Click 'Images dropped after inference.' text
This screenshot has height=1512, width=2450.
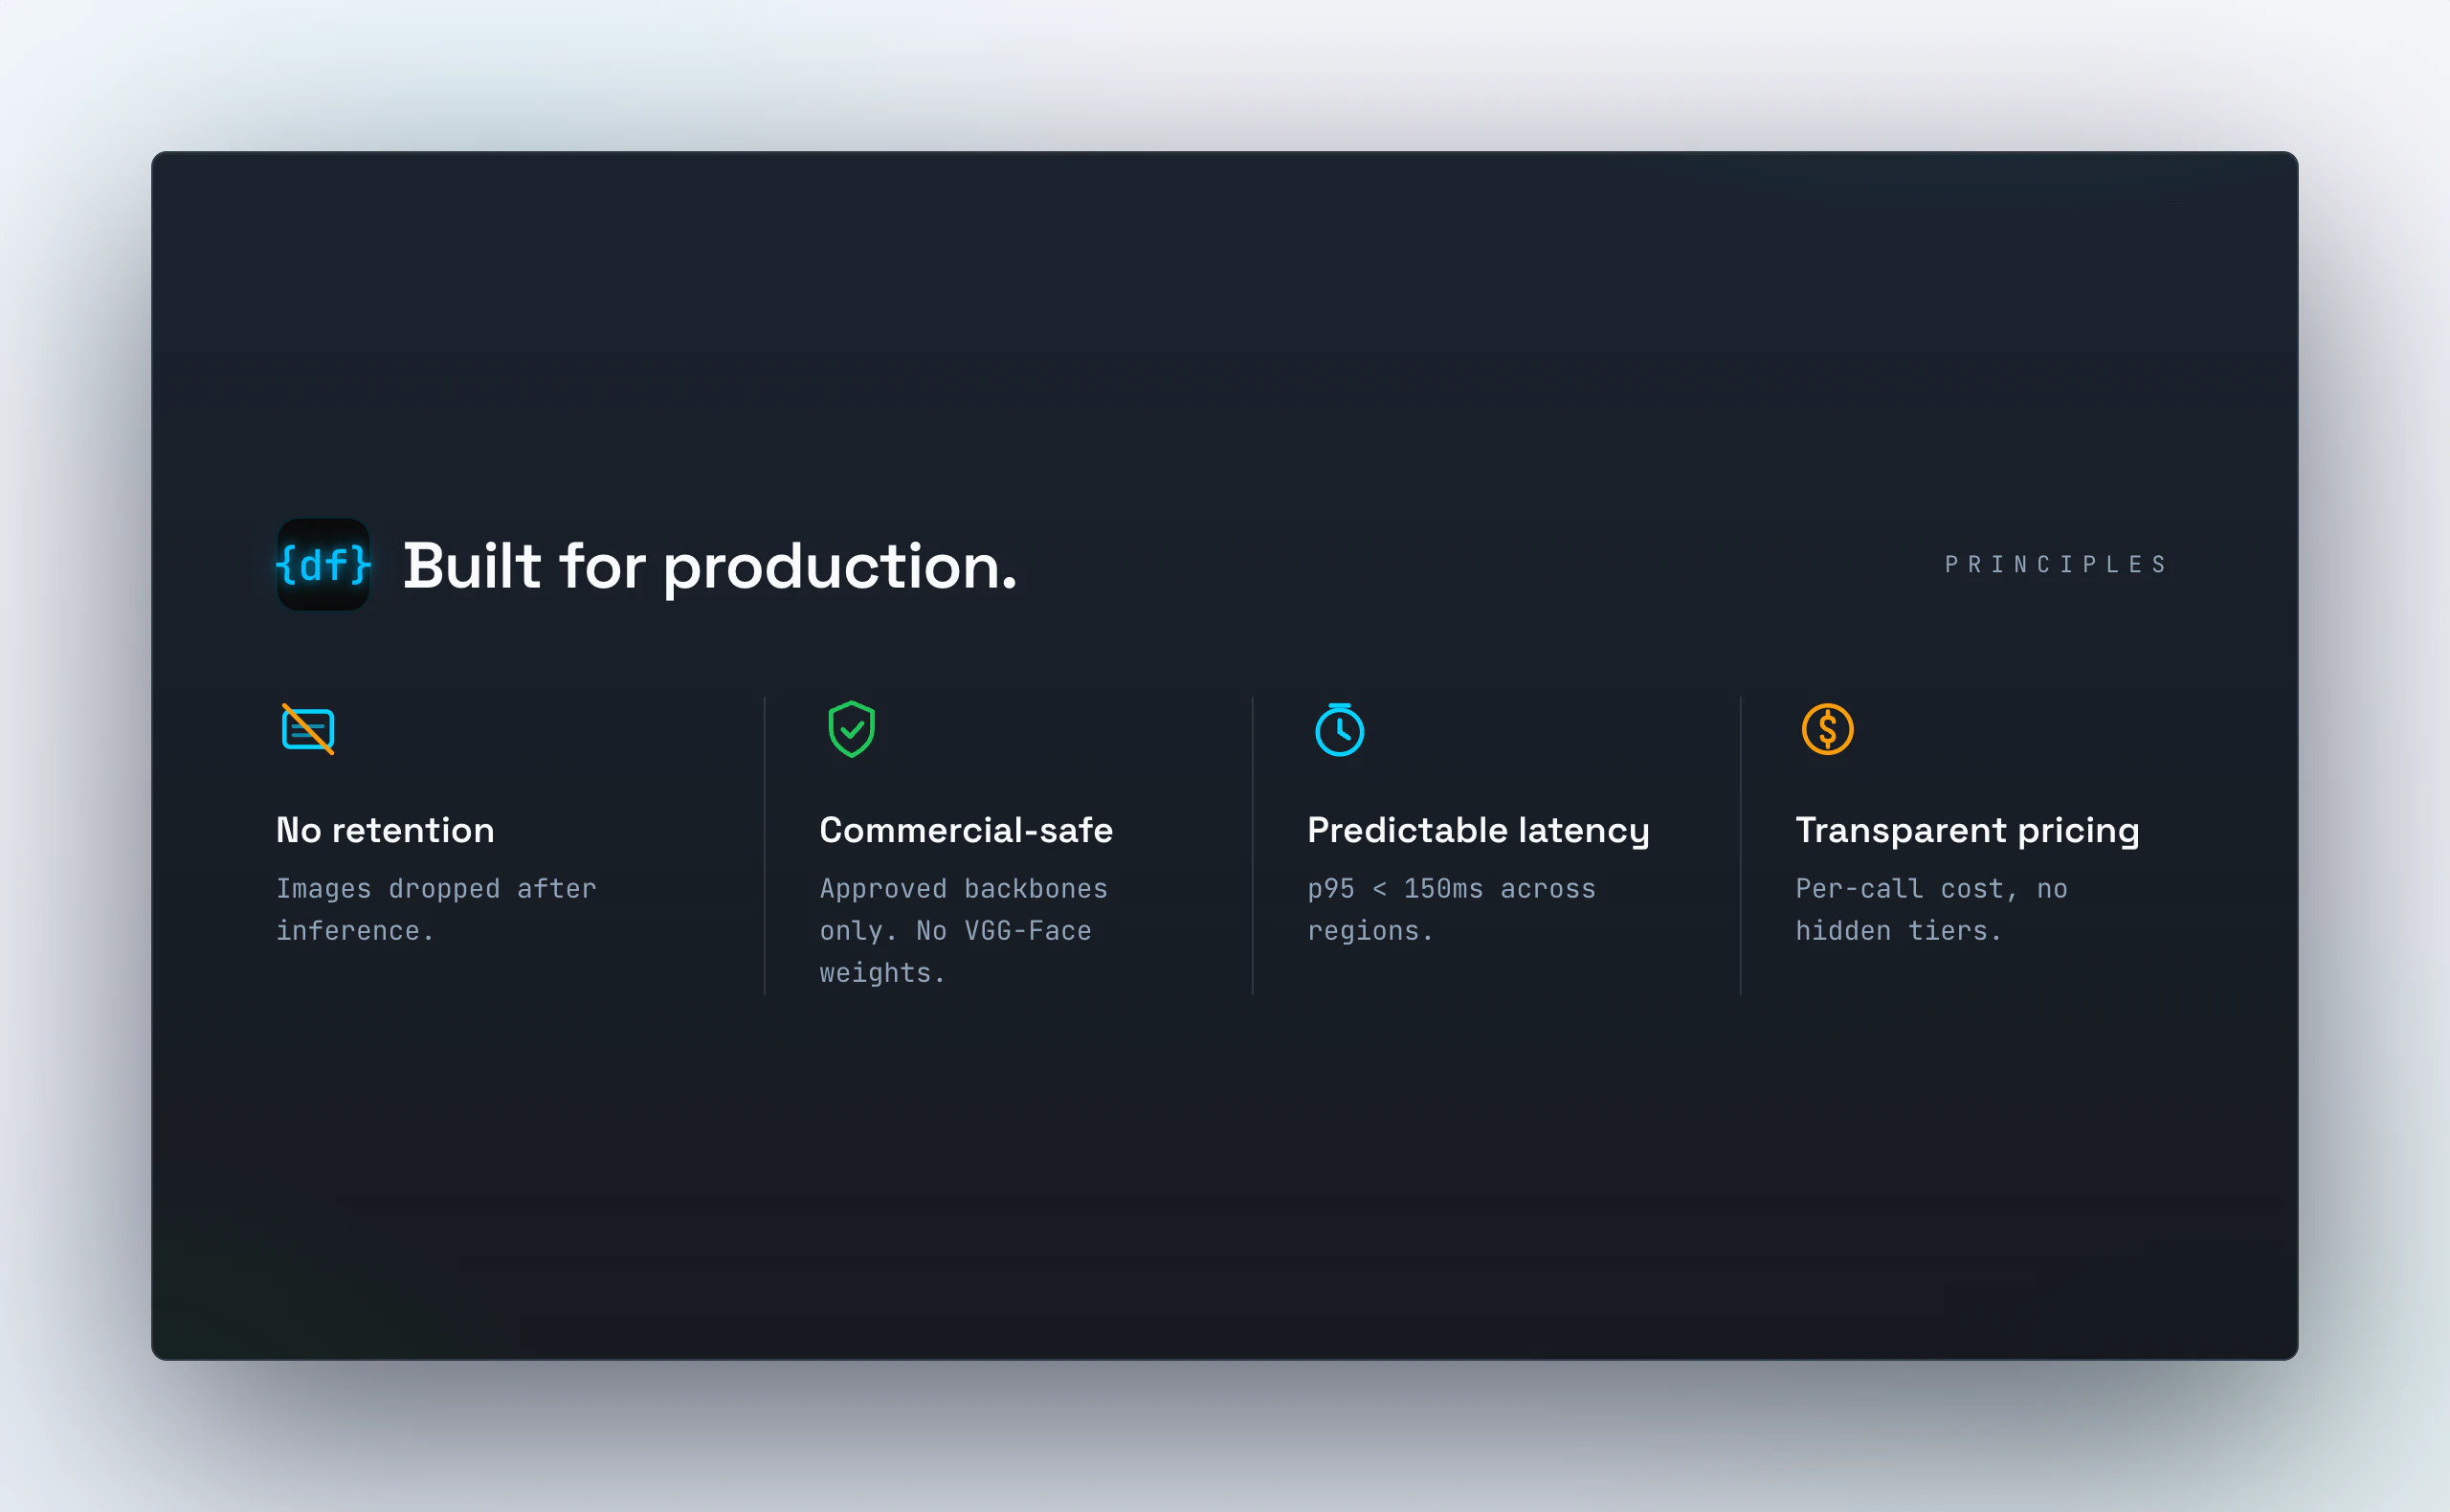pyautogui.click(x=436, y=909)
